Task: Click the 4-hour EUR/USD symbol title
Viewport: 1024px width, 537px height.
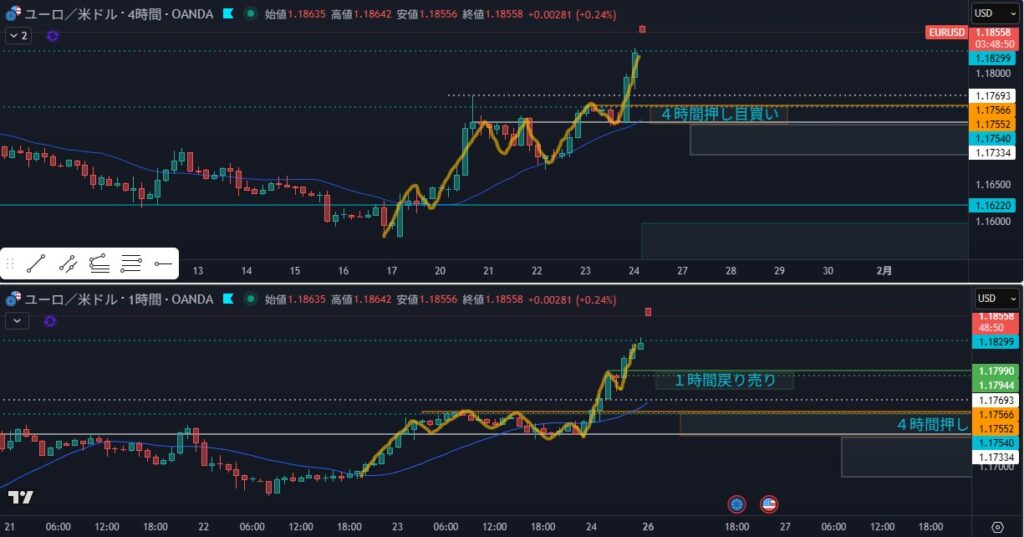Action: [x=120, y=15]
